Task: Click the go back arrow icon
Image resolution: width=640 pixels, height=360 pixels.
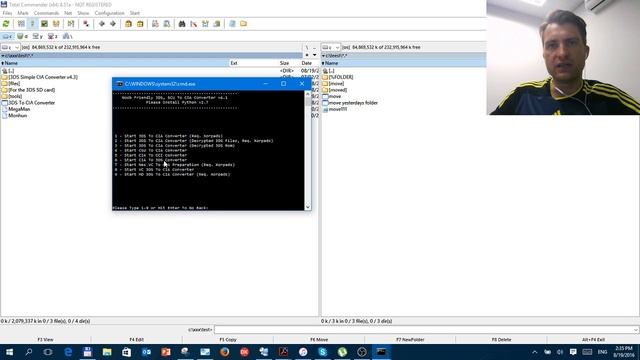Action: coord(102,24)
